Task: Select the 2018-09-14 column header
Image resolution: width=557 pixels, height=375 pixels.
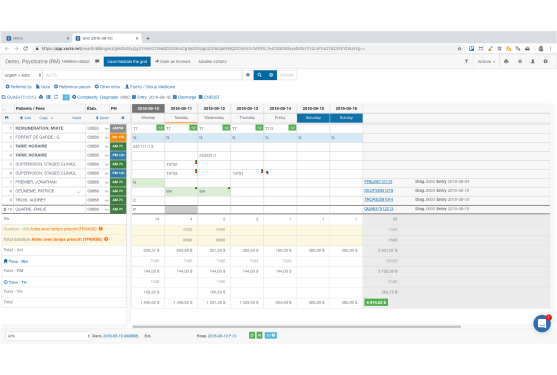Action: (x=280, y=108)
